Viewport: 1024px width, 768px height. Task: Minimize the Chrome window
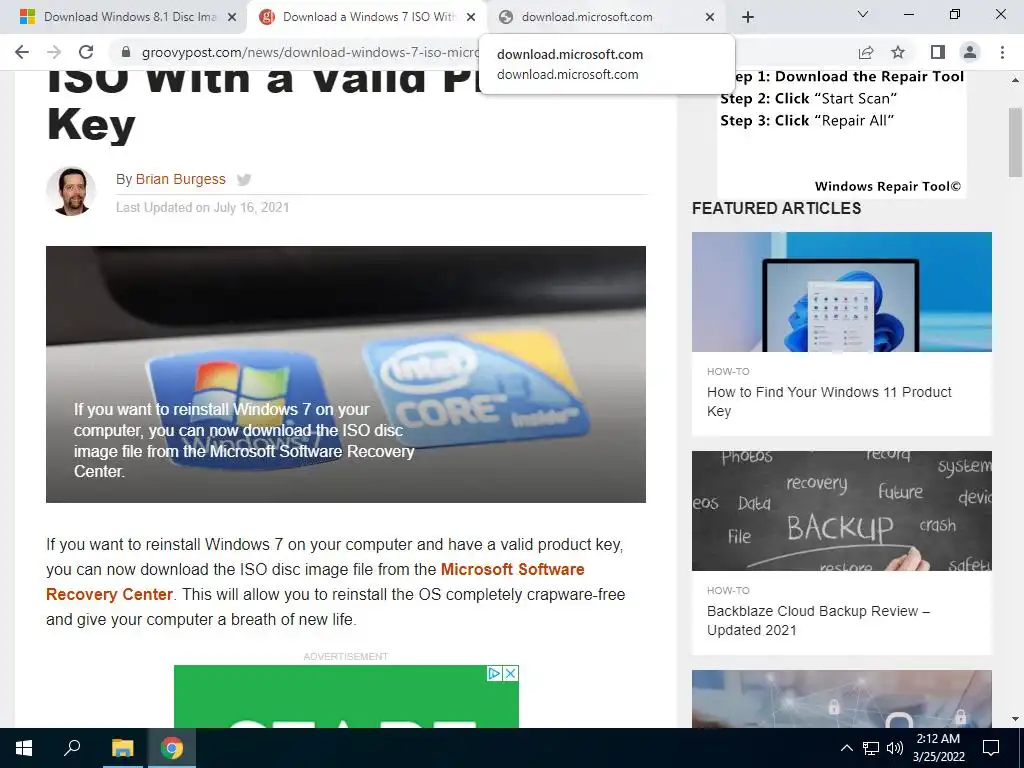pos(908,14)
